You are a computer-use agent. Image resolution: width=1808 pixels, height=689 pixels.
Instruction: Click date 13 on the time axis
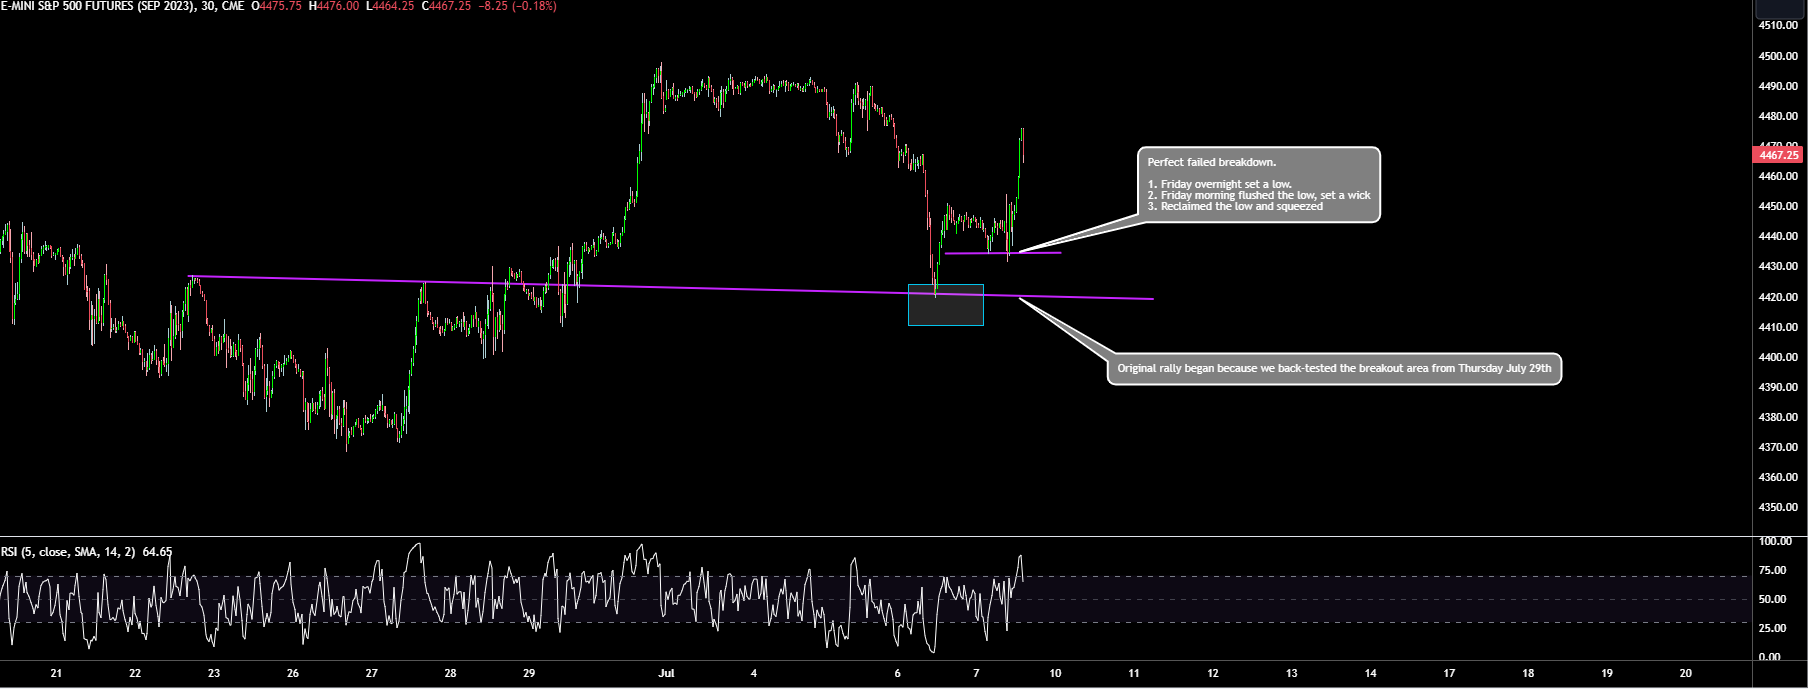point(1292,673)
